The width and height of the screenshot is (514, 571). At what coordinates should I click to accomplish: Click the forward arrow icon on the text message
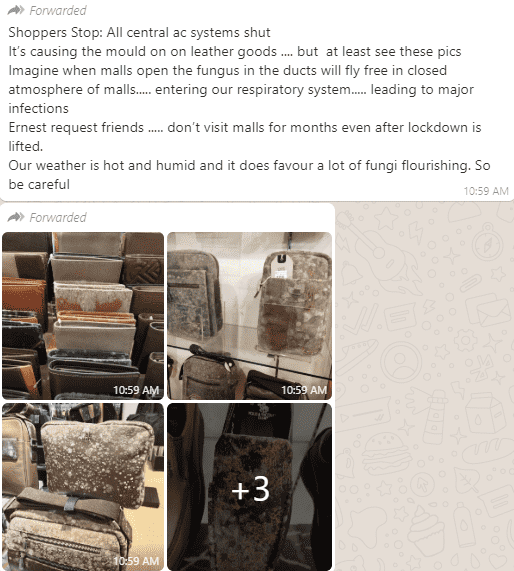click(x=16, y=10)
